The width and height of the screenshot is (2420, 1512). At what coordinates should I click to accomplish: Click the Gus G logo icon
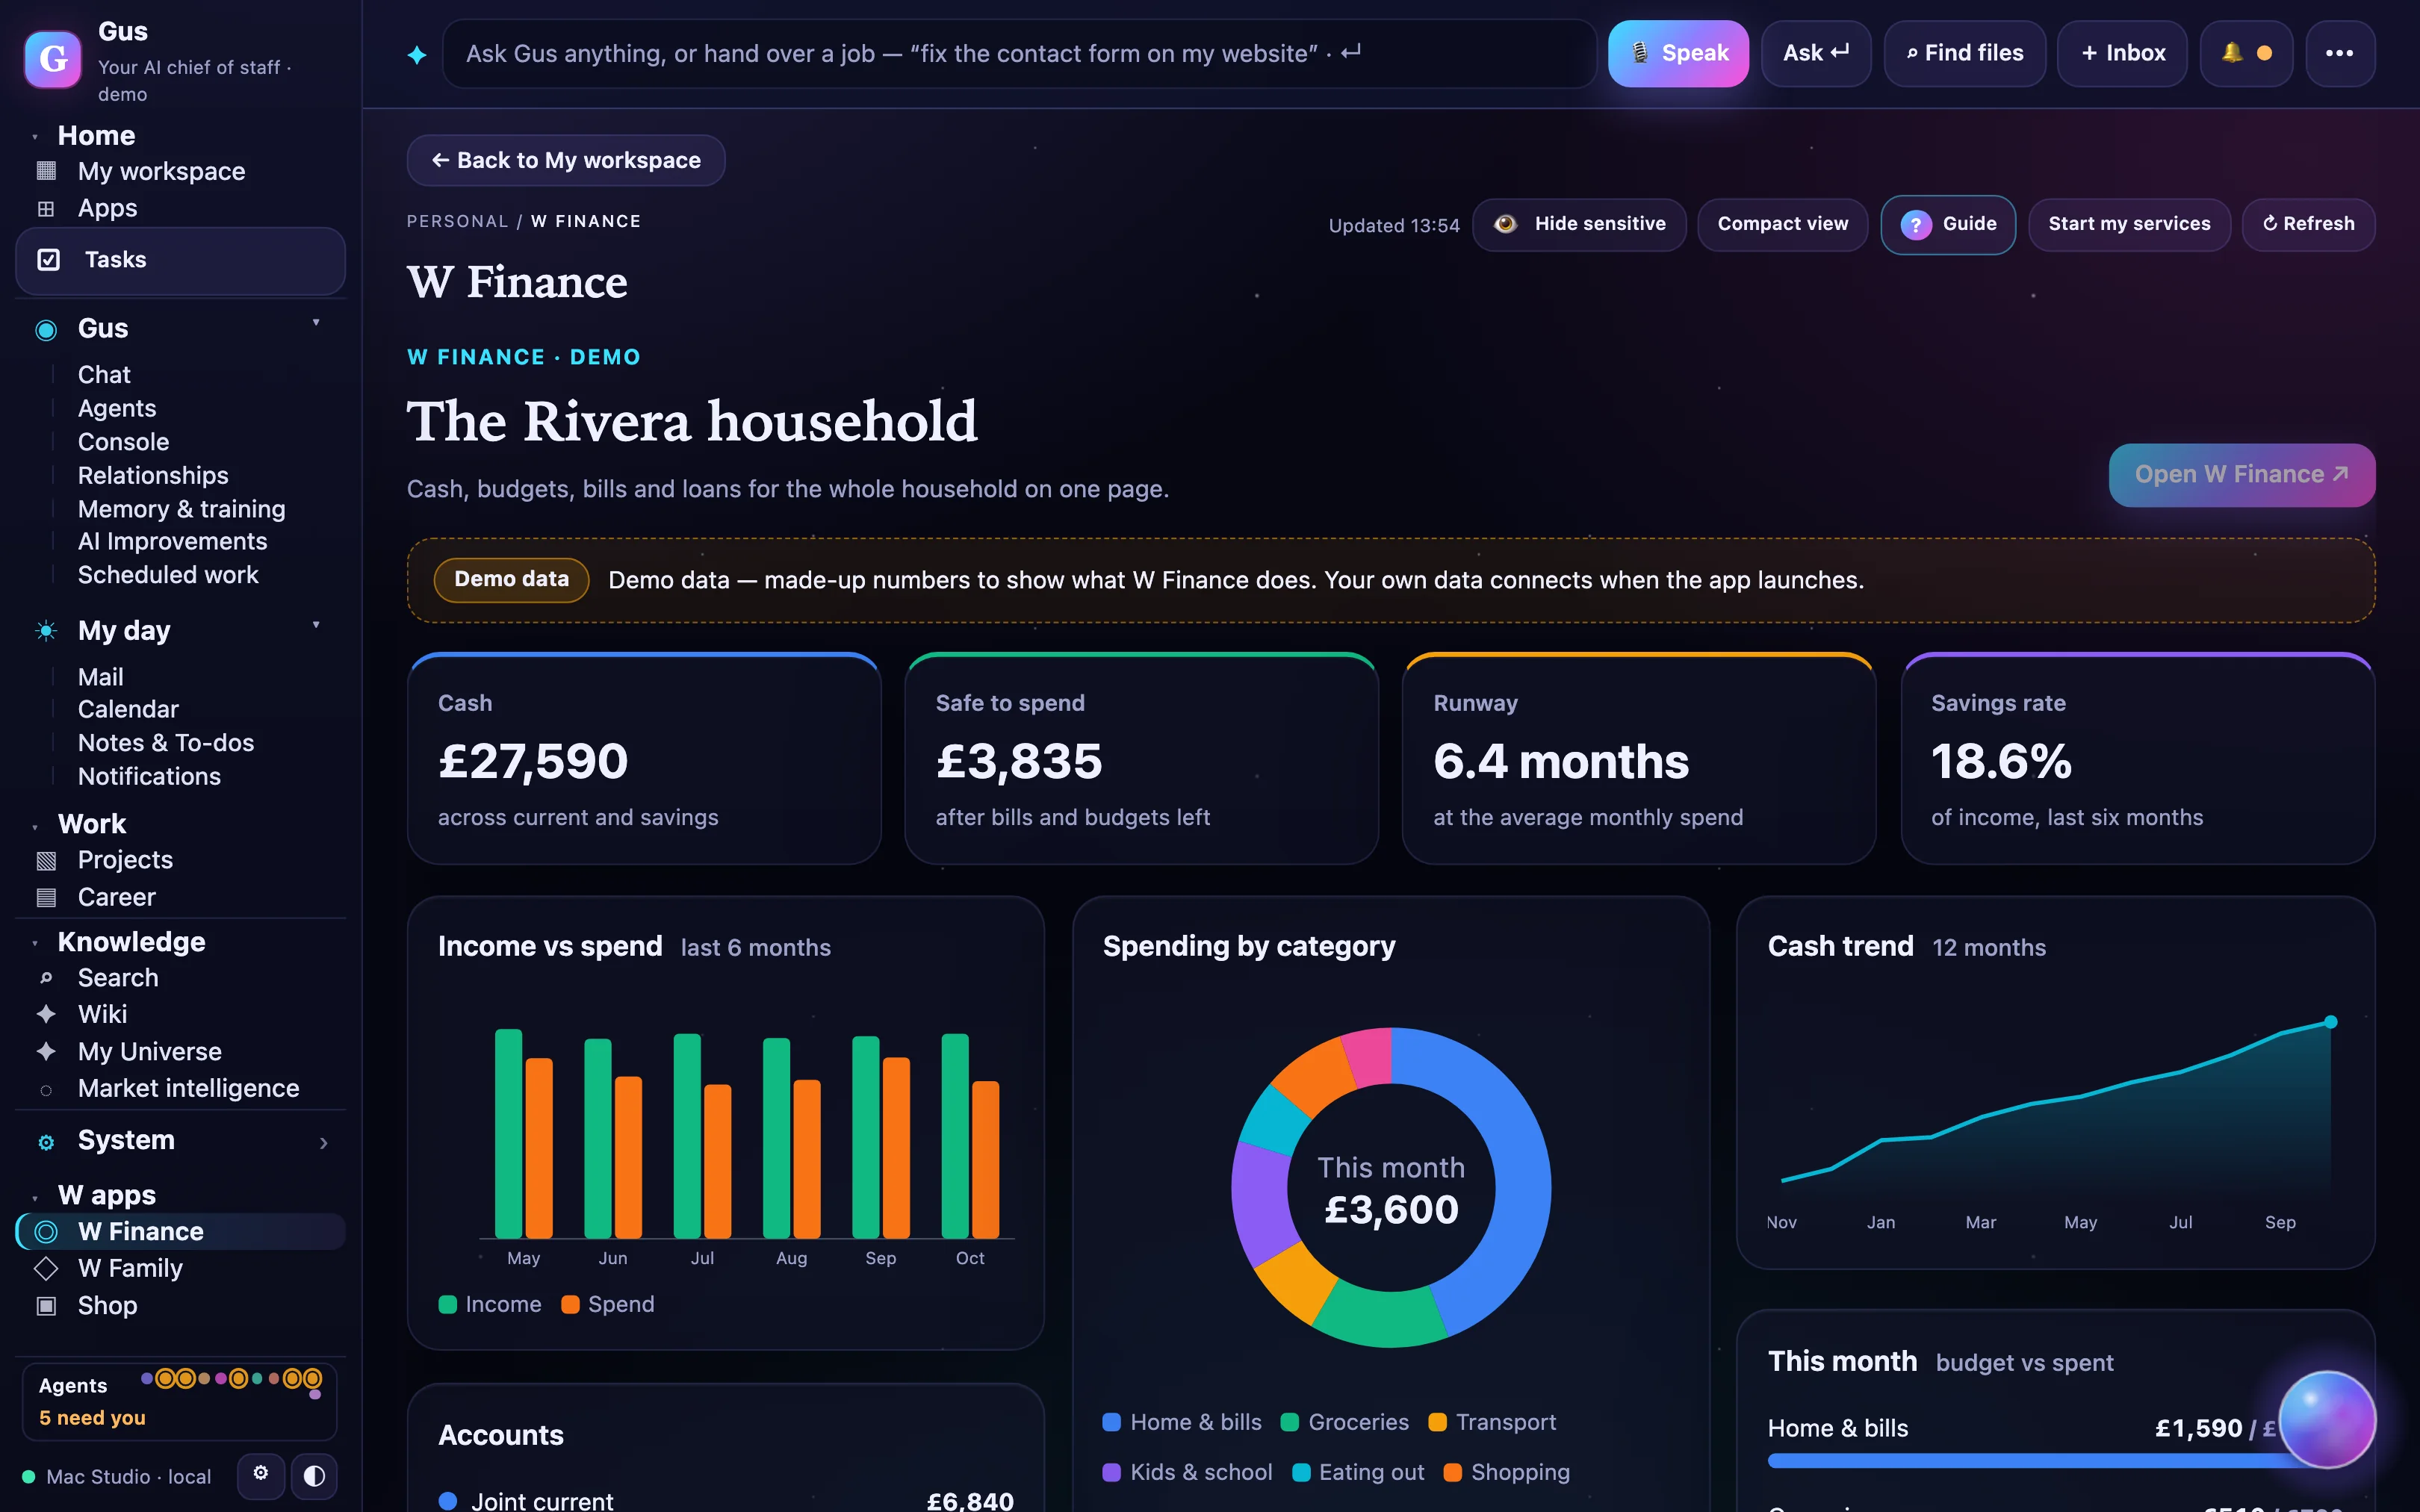[52, 58]
